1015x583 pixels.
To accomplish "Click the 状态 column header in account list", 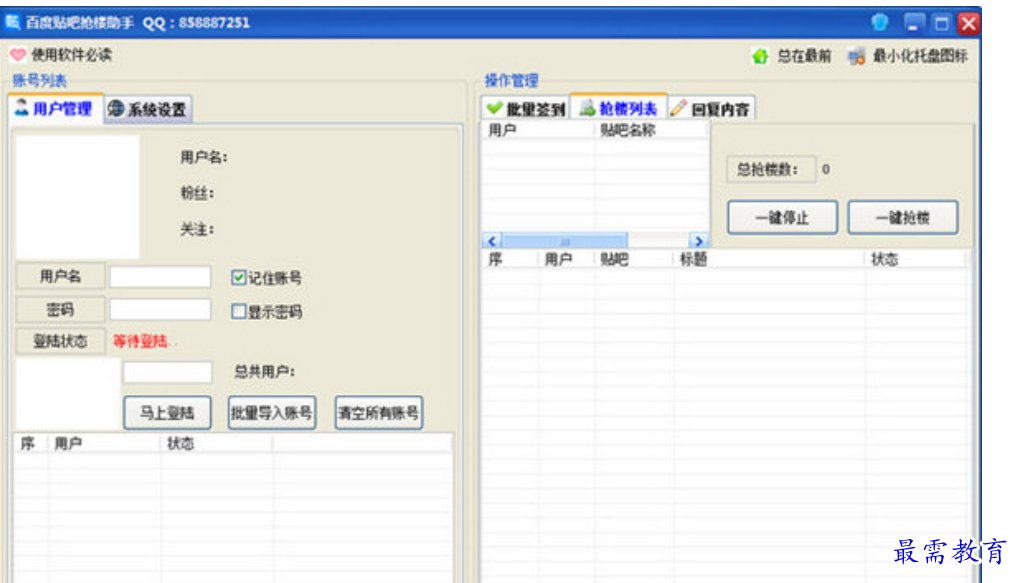I will click(216, 443).
